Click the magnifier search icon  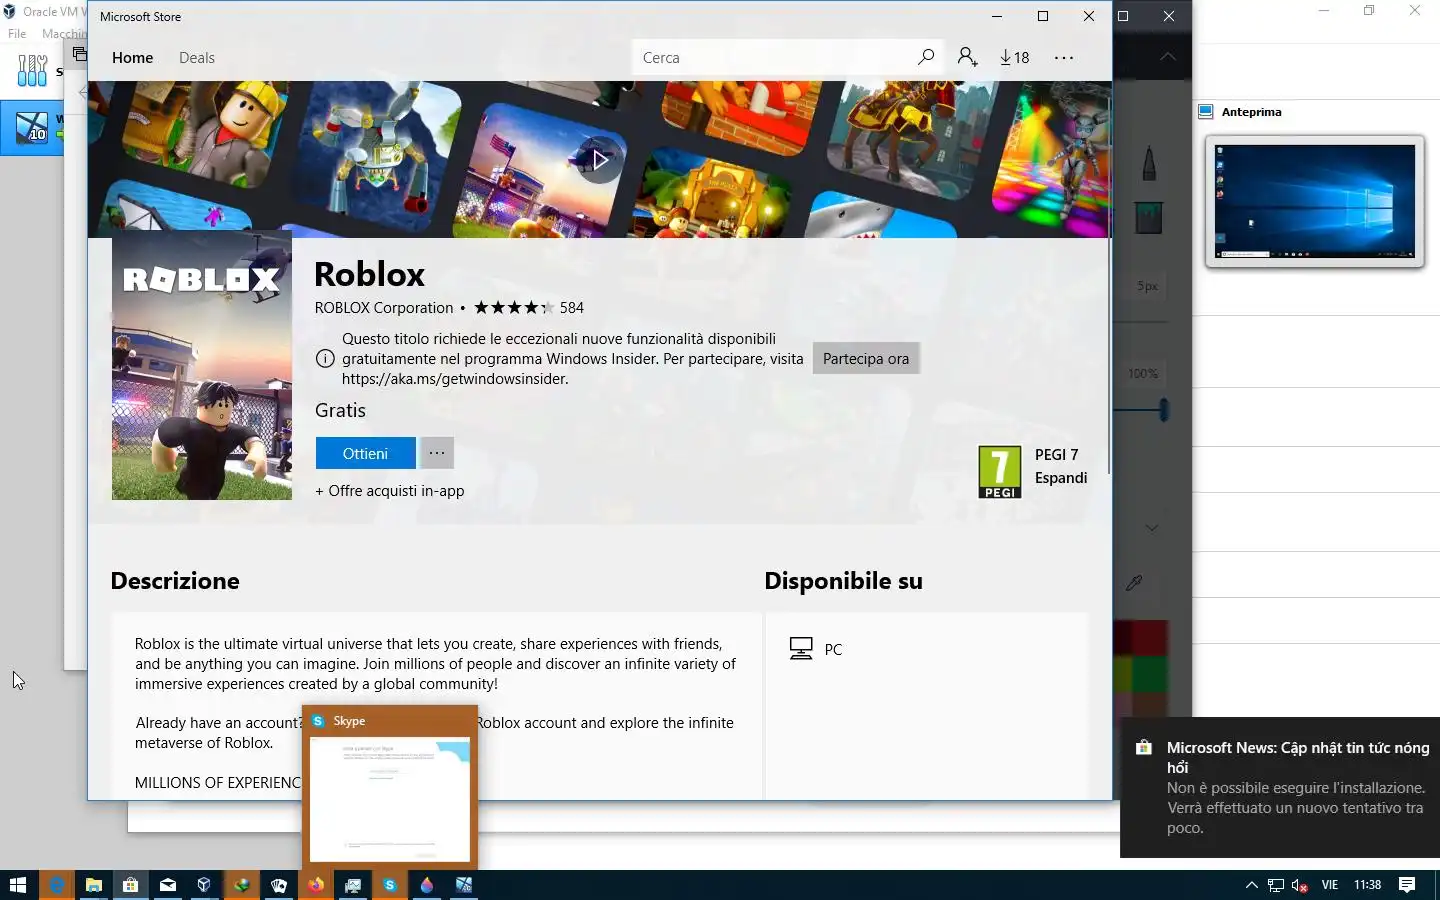pos(926,57)
